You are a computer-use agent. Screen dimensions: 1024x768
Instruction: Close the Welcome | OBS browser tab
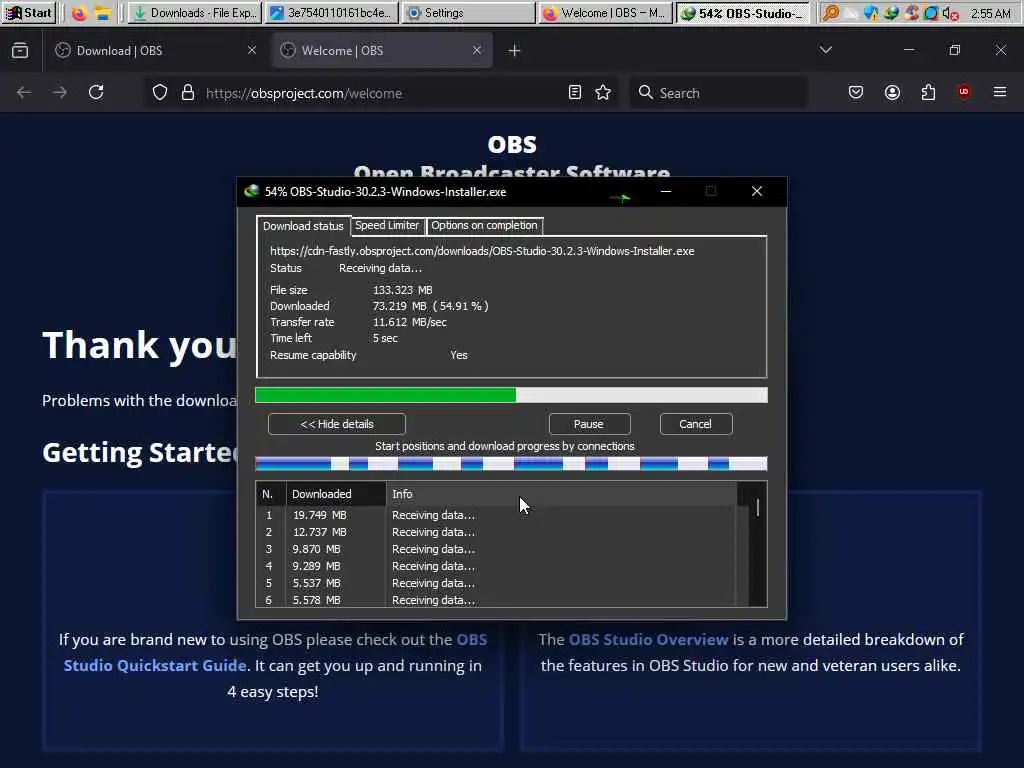tap(477, 50)
